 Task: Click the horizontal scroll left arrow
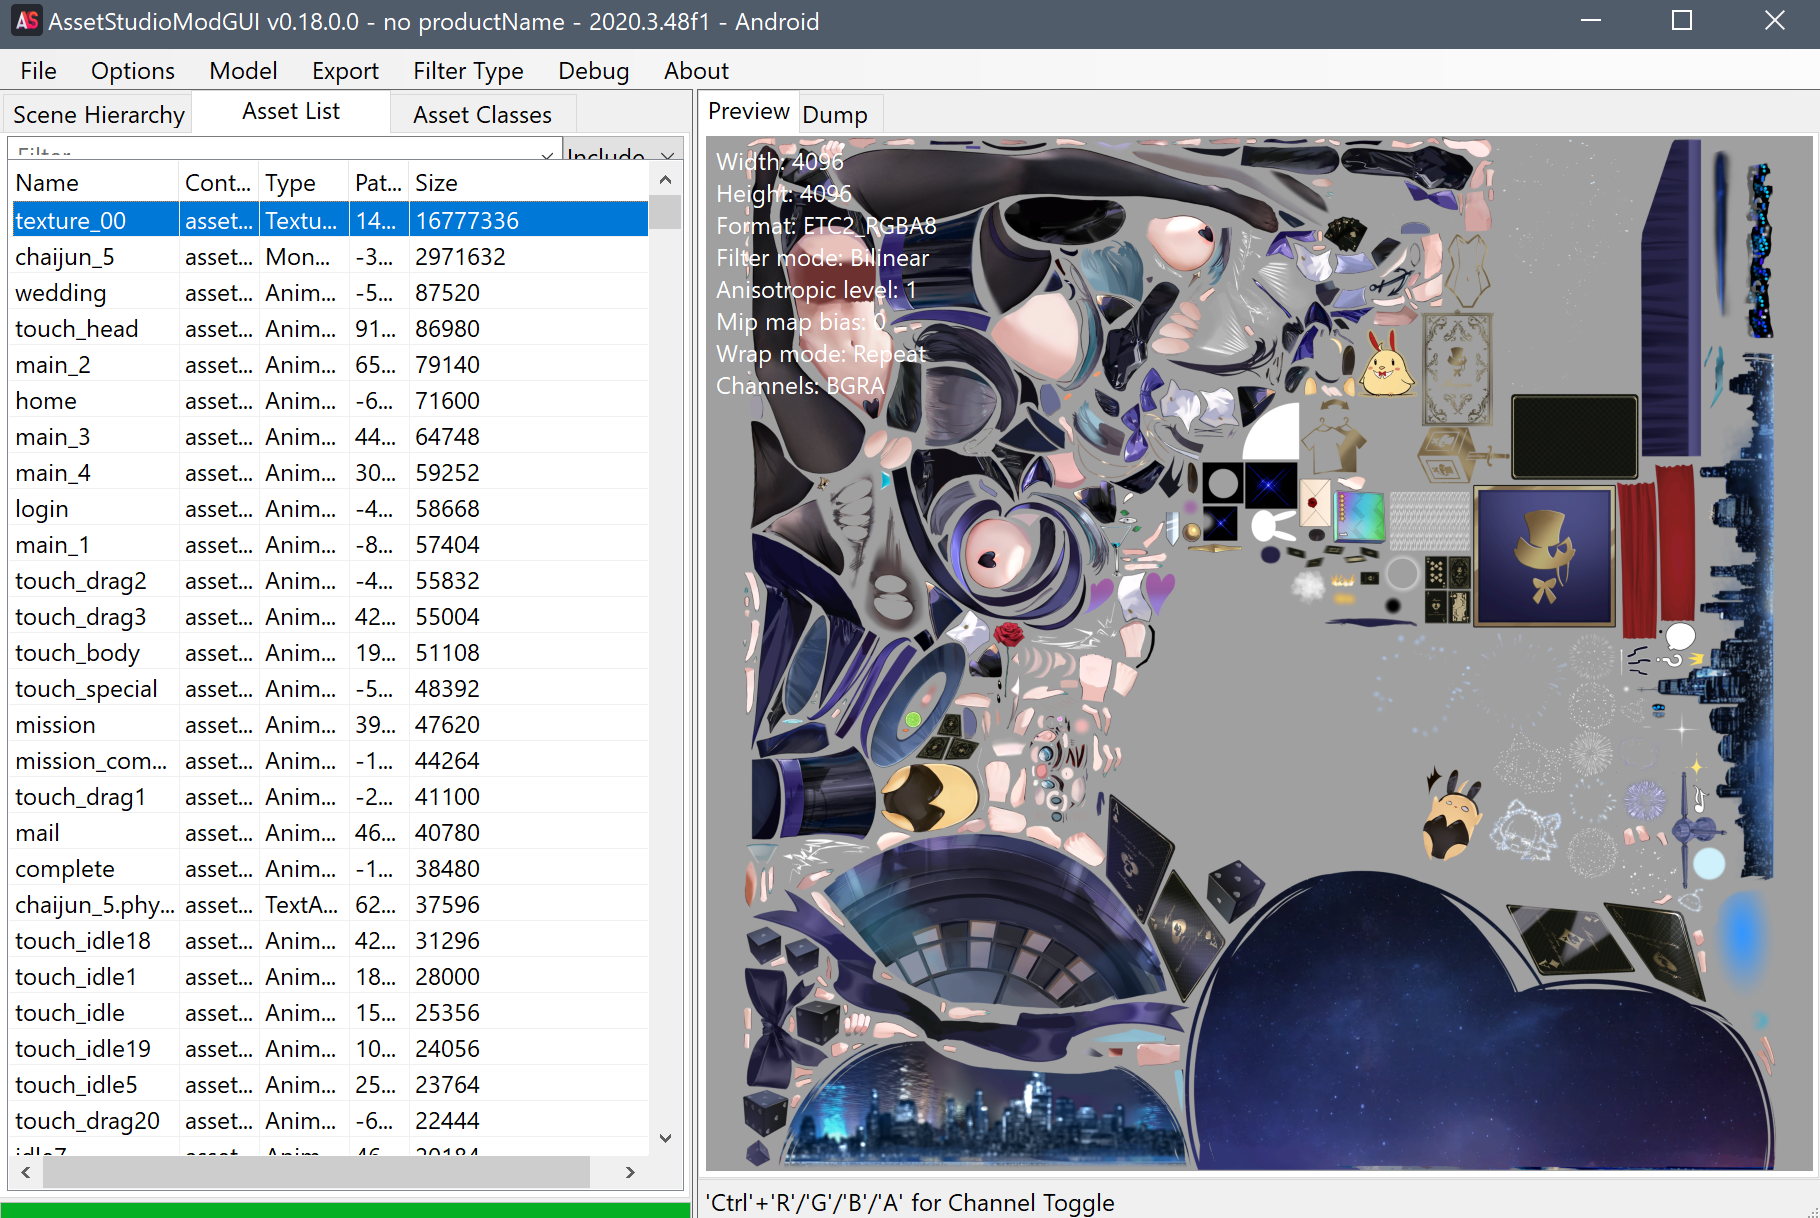coord(26,1172)
